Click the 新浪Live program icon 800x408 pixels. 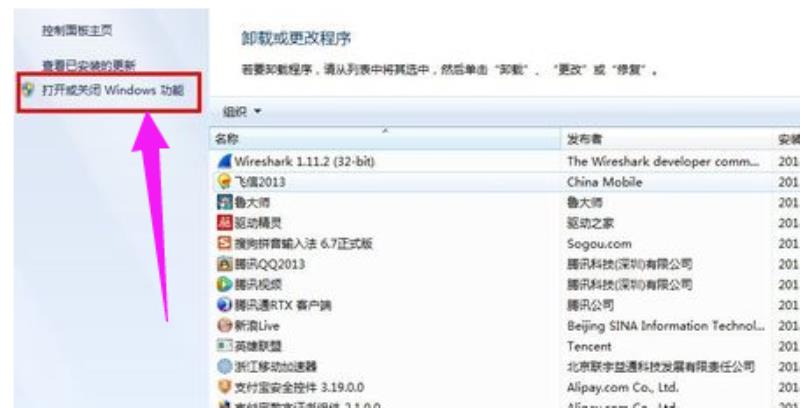click(x=224, y=325)
